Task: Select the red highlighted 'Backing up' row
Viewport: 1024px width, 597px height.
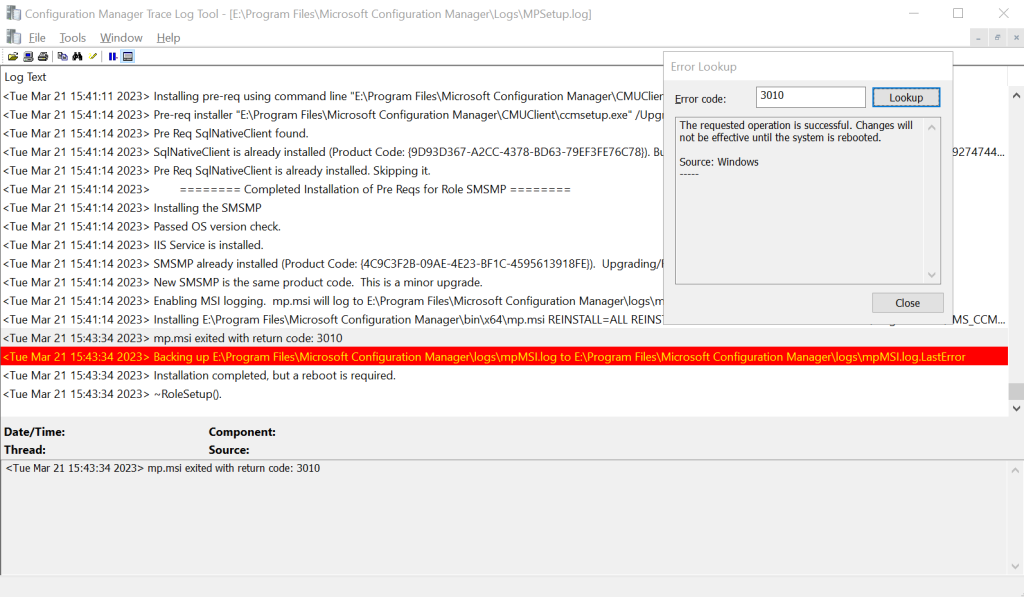Action: 504,357
